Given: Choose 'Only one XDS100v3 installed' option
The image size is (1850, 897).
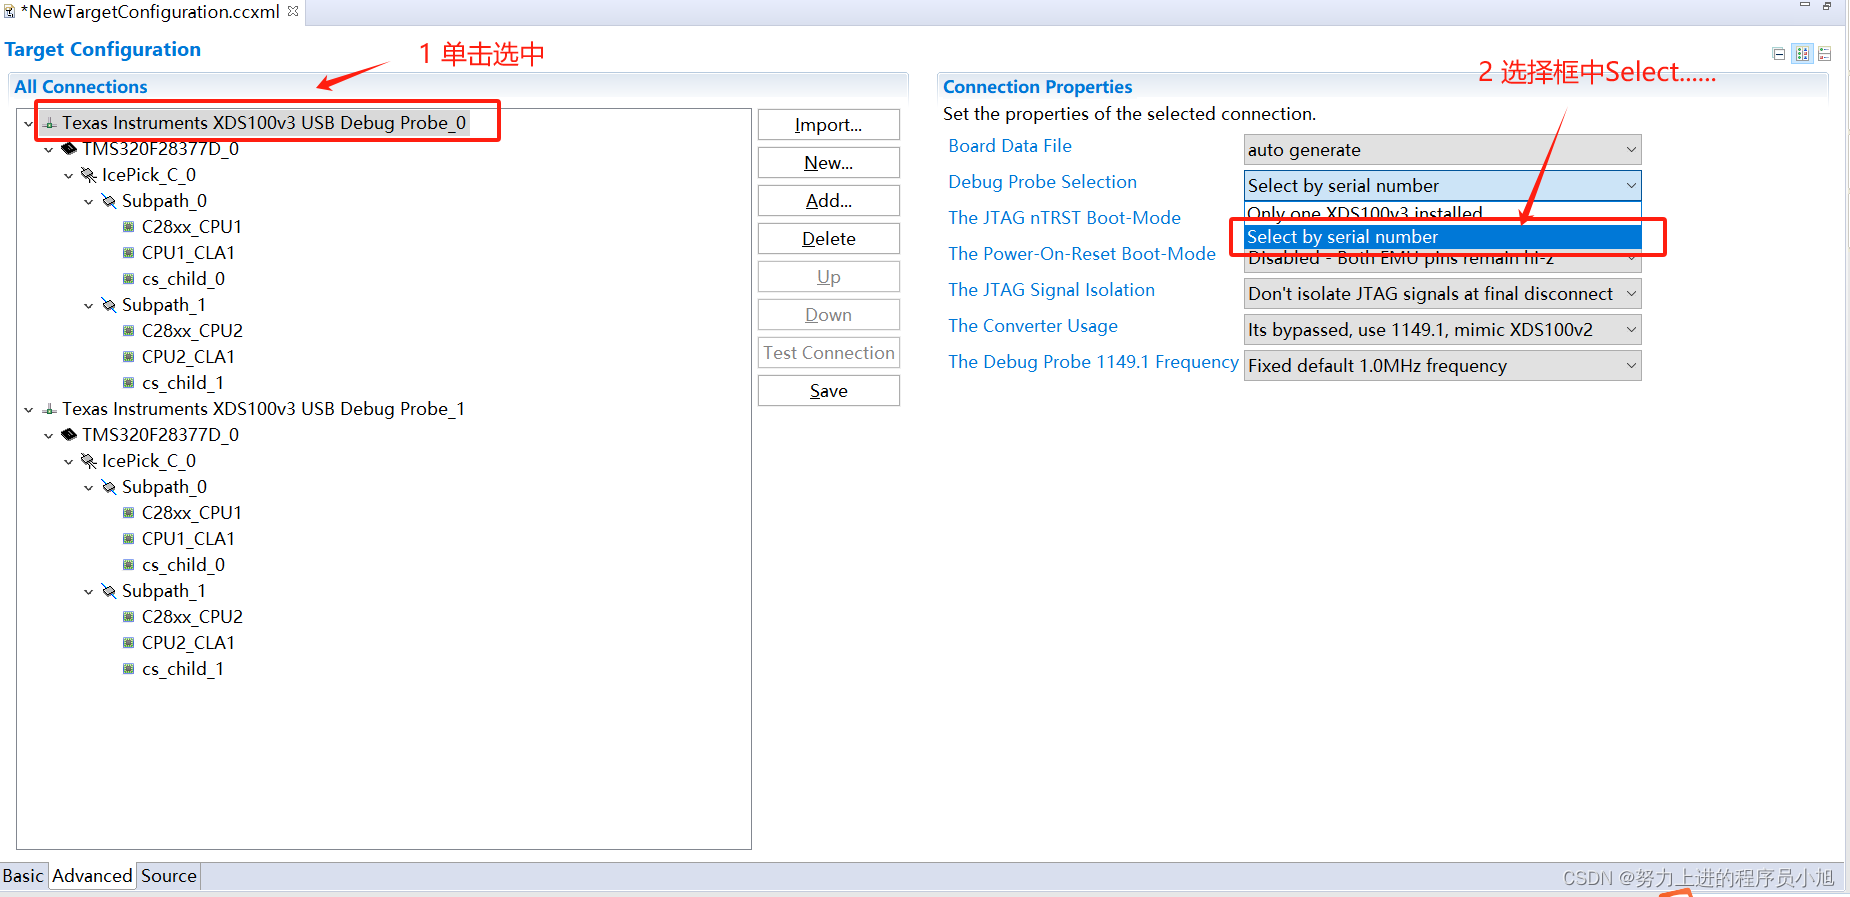Looking at the screenshot, I should (1442, 213).
